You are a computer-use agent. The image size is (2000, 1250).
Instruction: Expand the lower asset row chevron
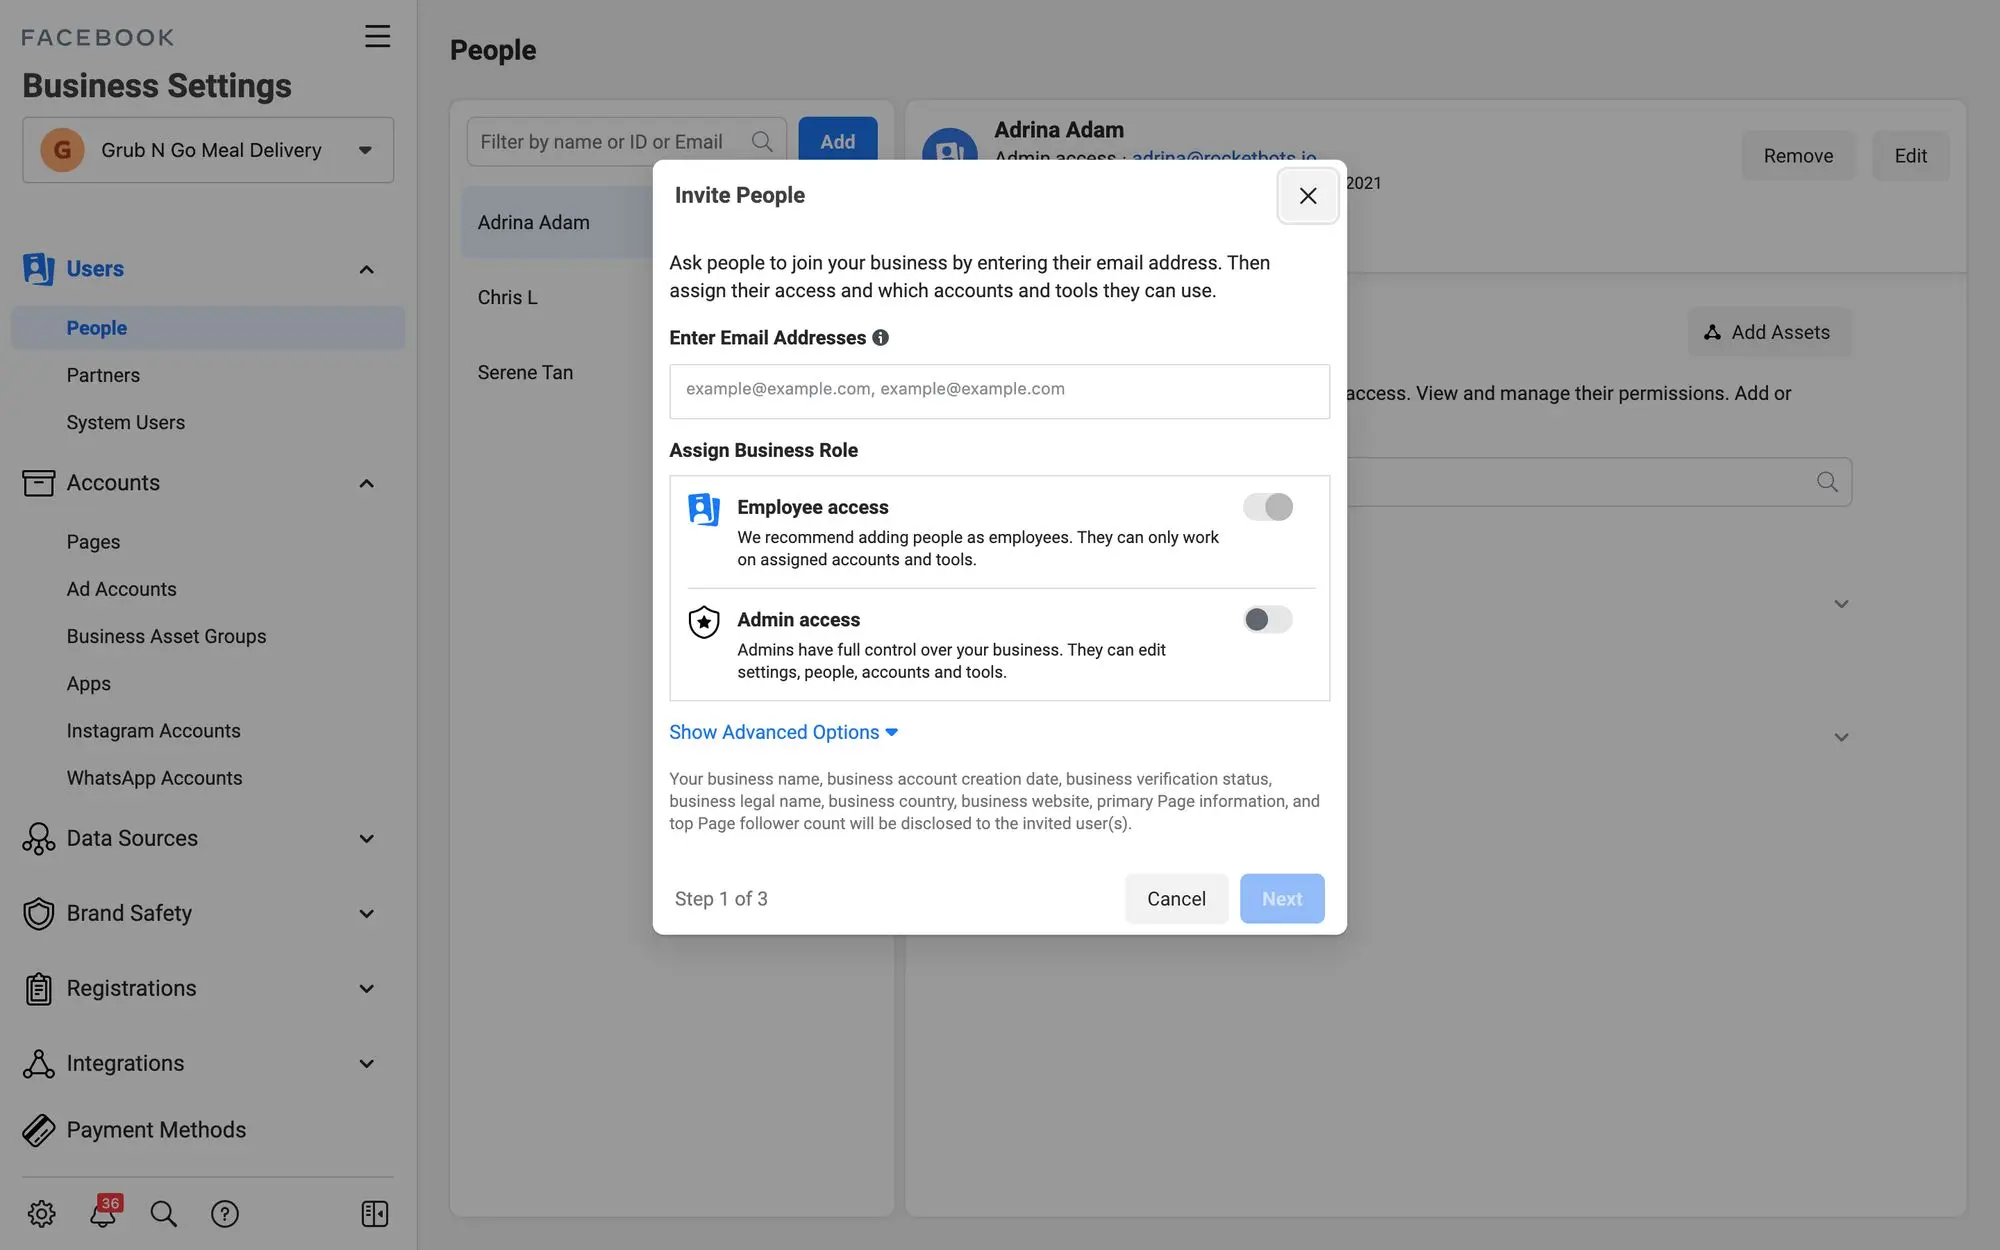coord(1841,738)
